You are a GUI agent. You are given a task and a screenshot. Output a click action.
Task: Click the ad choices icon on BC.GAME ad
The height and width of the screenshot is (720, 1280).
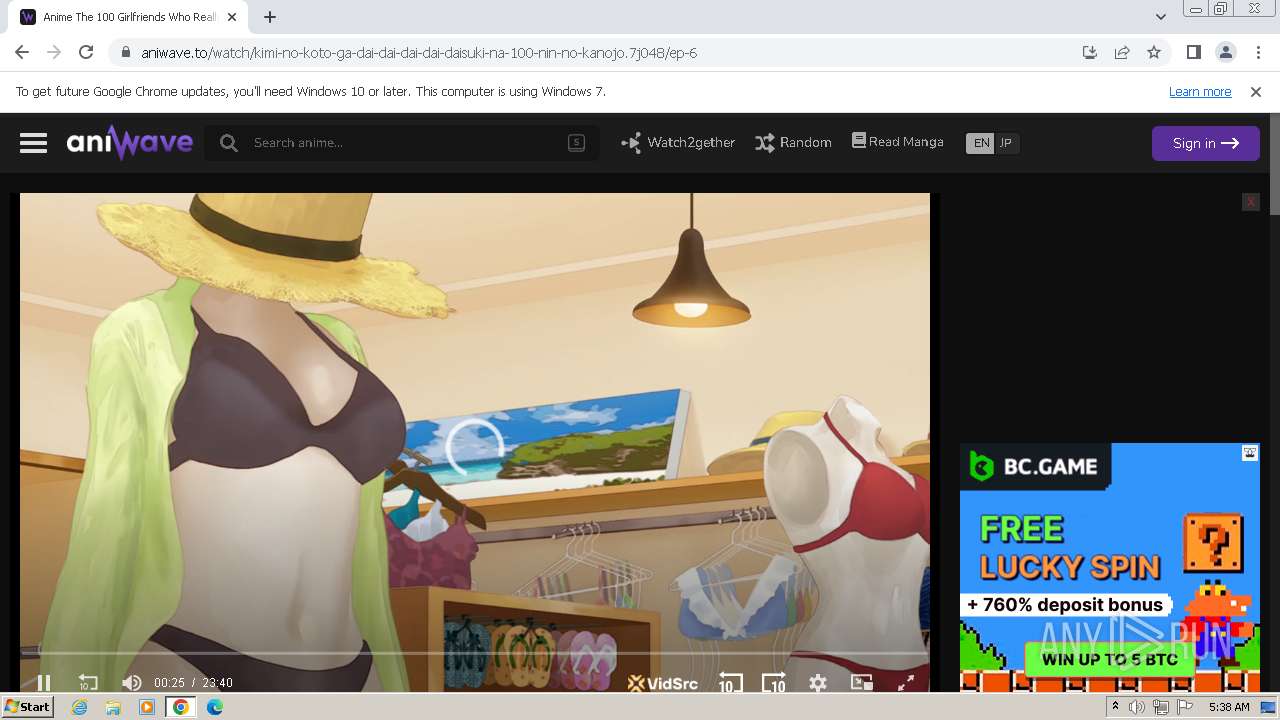pos(1250,453)
